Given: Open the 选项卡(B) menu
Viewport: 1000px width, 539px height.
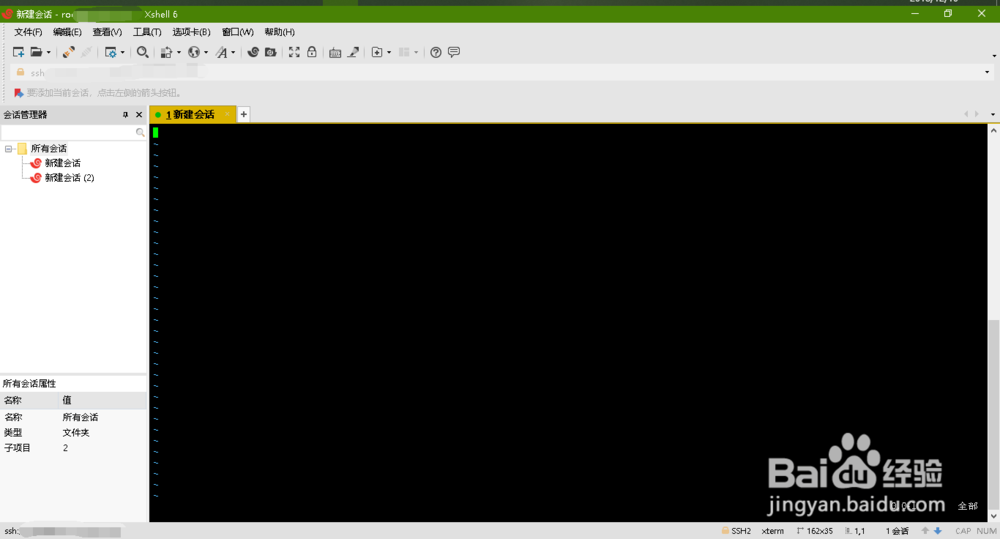Looking at the screenshot, I should [191, 32].
